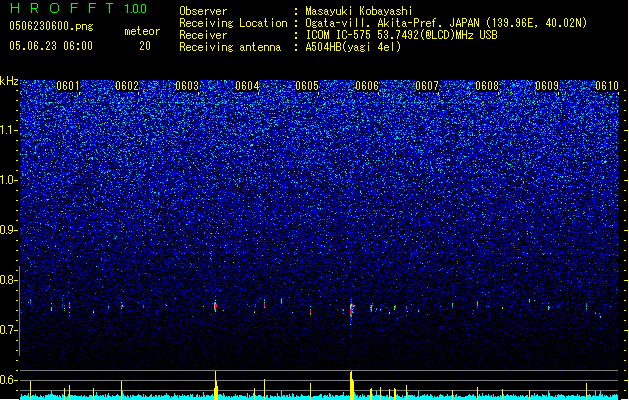
Task: Click the 0608 time marker
Action: [487, 86]
